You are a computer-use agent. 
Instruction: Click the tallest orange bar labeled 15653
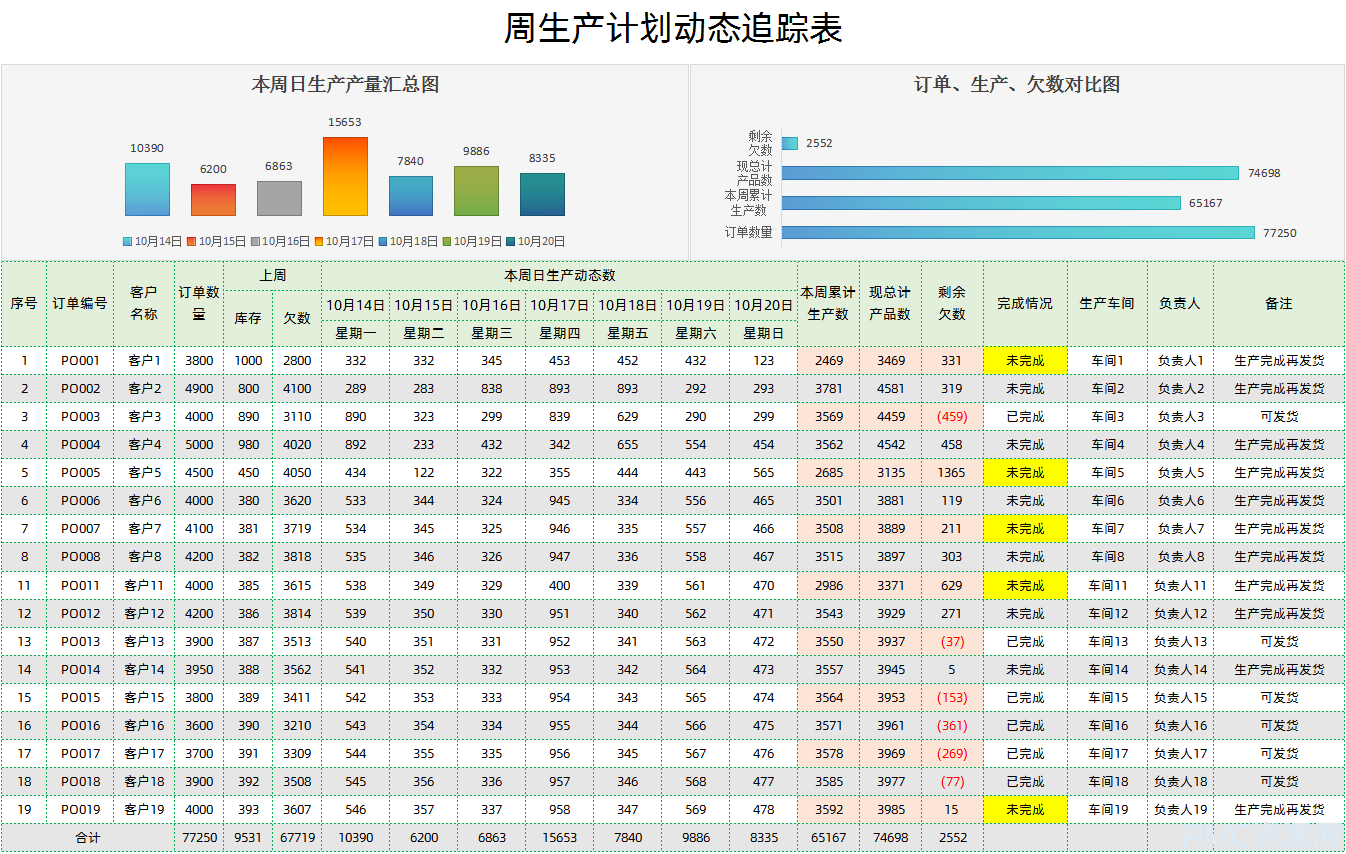(x=345, y=177)
